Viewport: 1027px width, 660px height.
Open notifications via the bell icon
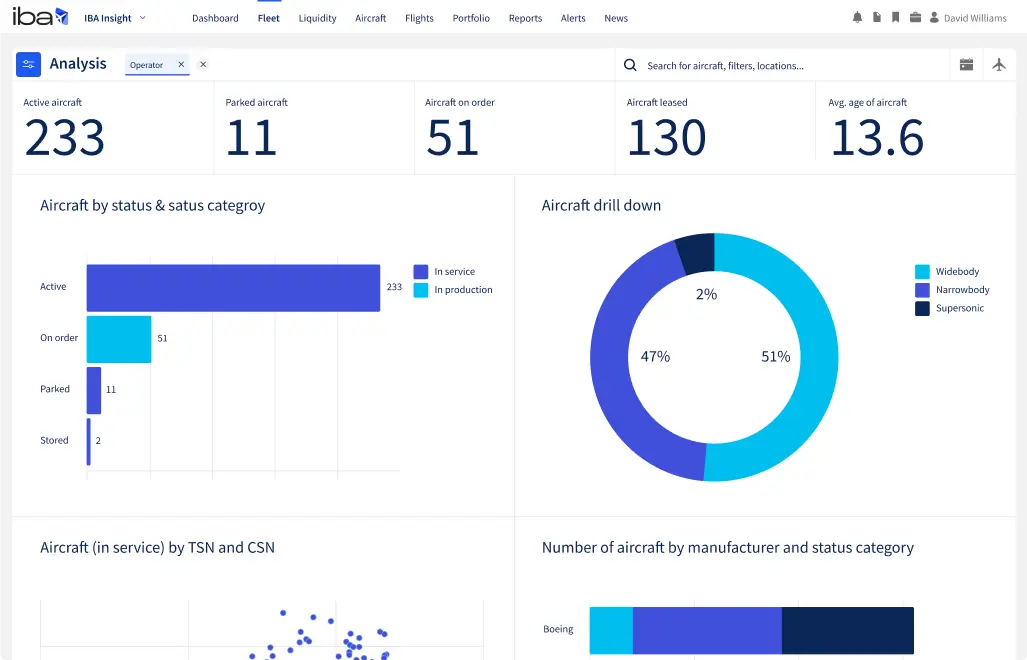point(857,17)
